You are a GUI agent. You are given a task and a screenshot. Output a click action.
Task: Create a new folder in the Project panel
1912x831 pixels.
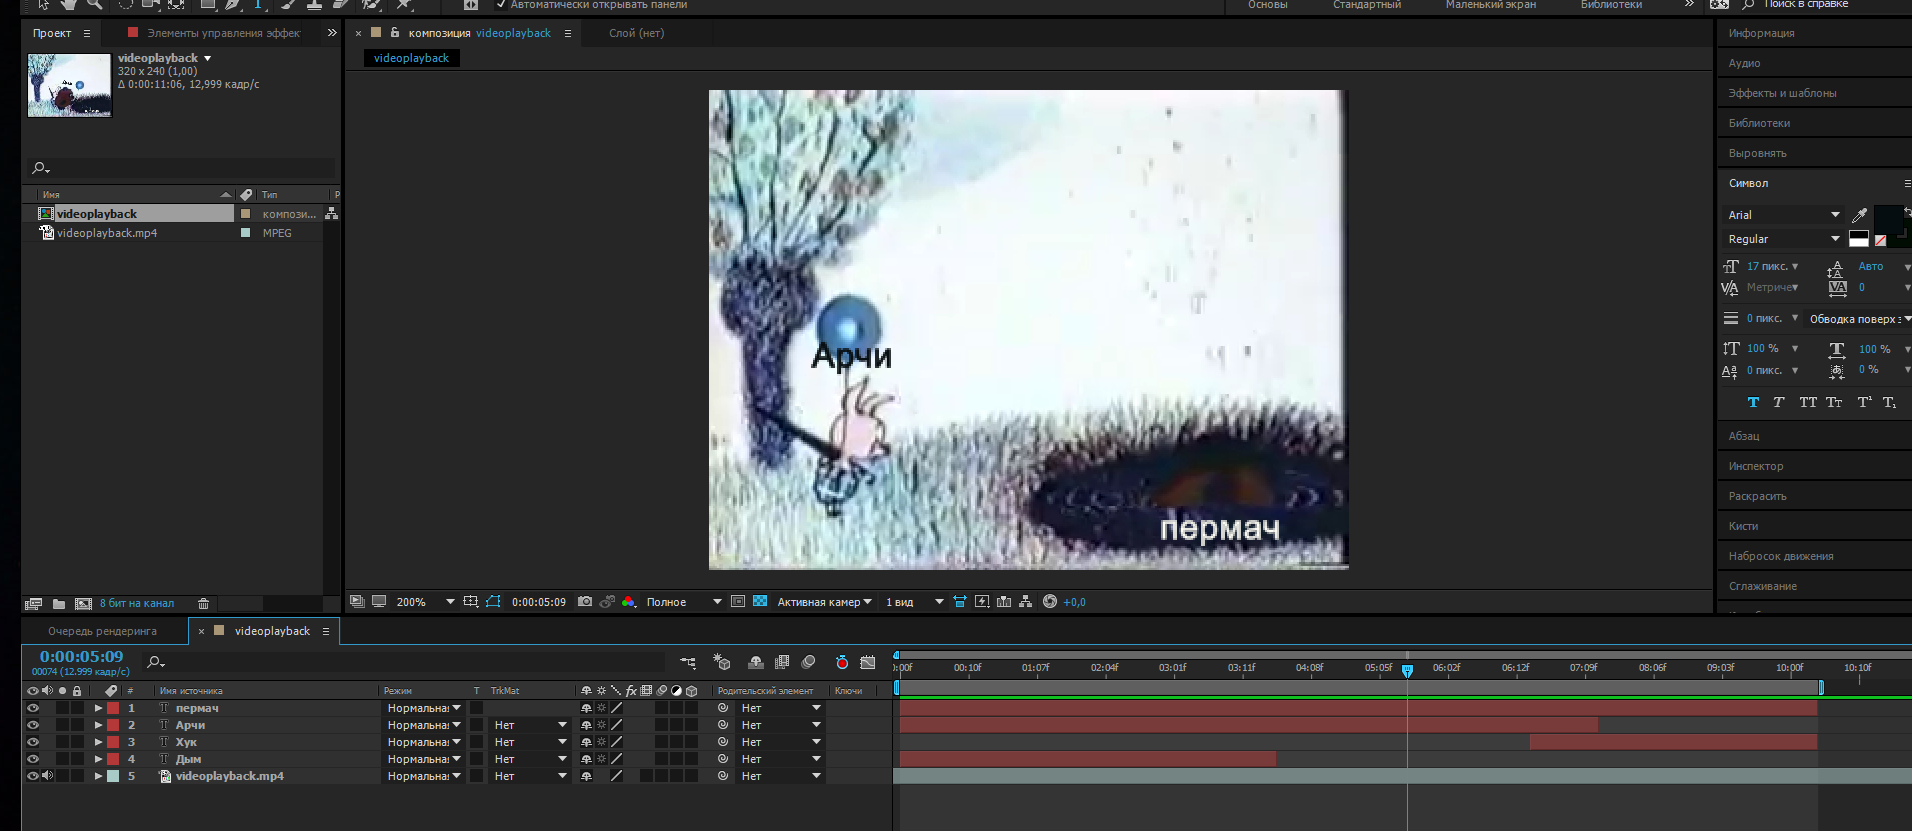(59, 604)
